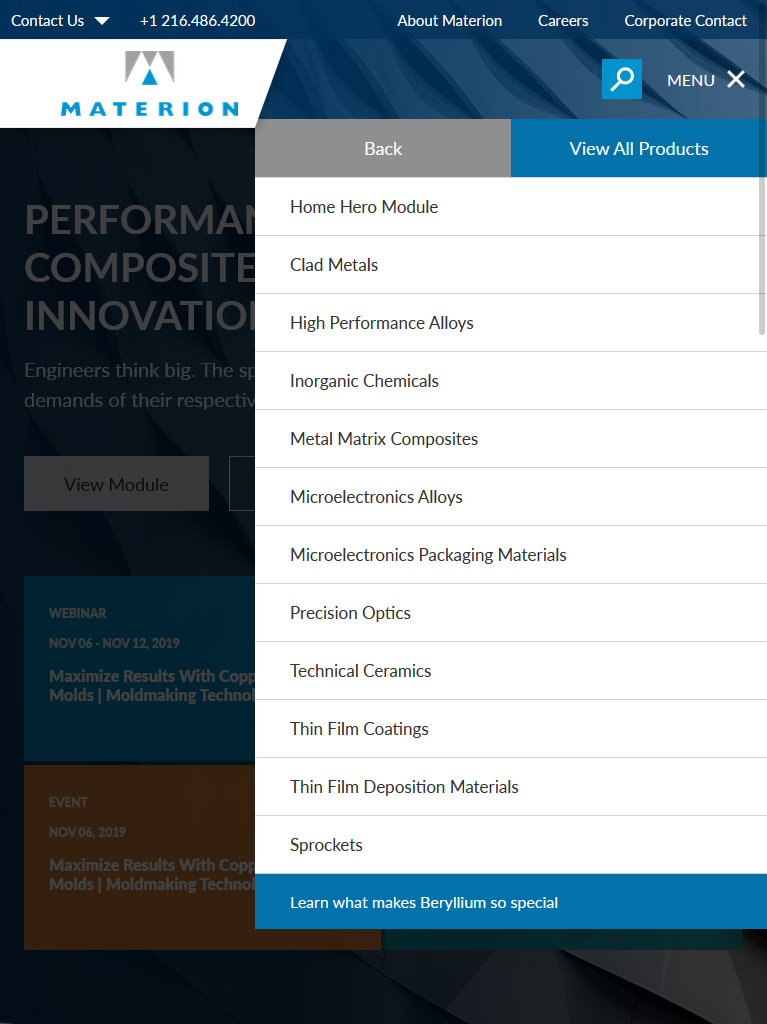The image size is (767, 1024).
Task: Choose Precision Optics item
Action: pos(510,613)
